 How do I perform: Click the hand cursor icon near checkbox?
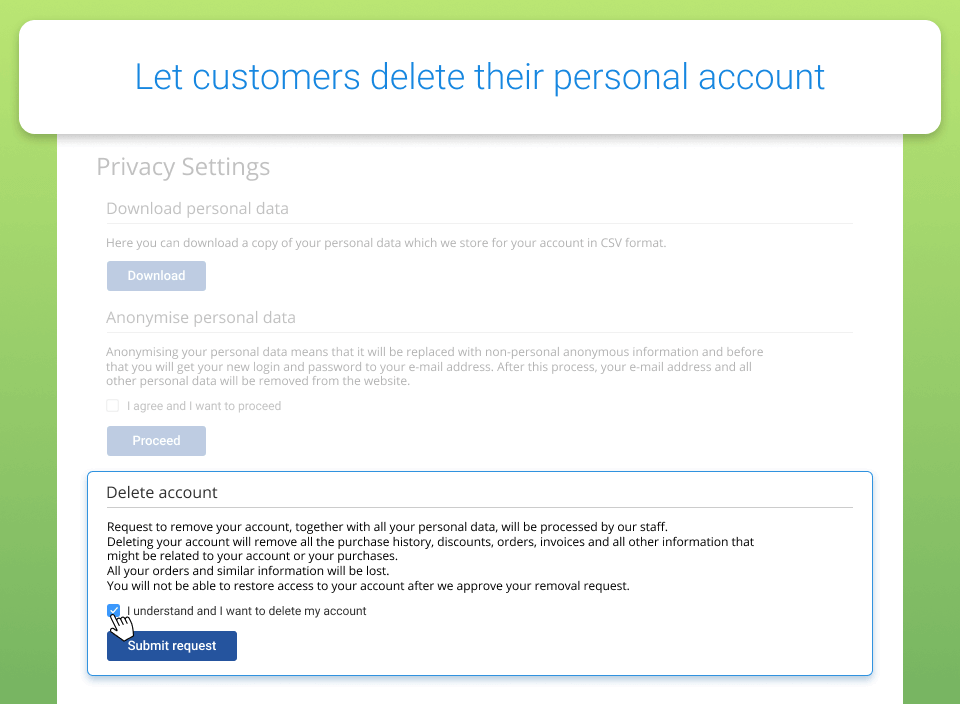[121, 625]
